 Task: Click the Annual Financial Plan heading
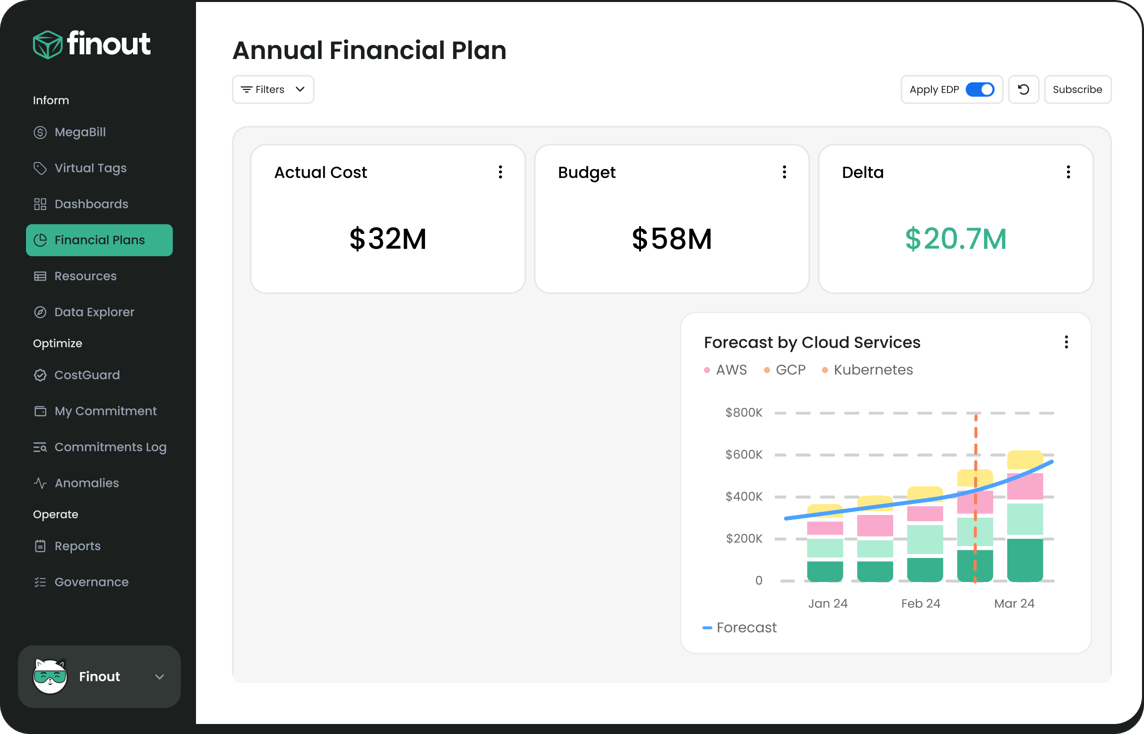pos(369,50)
